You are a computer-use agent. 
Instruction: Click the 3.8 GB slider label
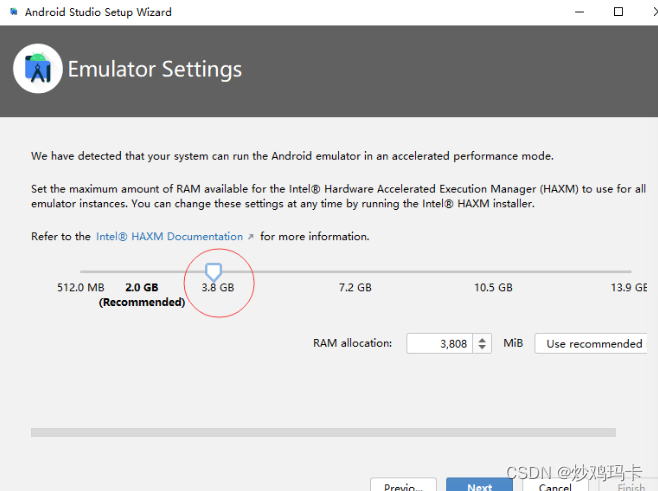point(217,287)
